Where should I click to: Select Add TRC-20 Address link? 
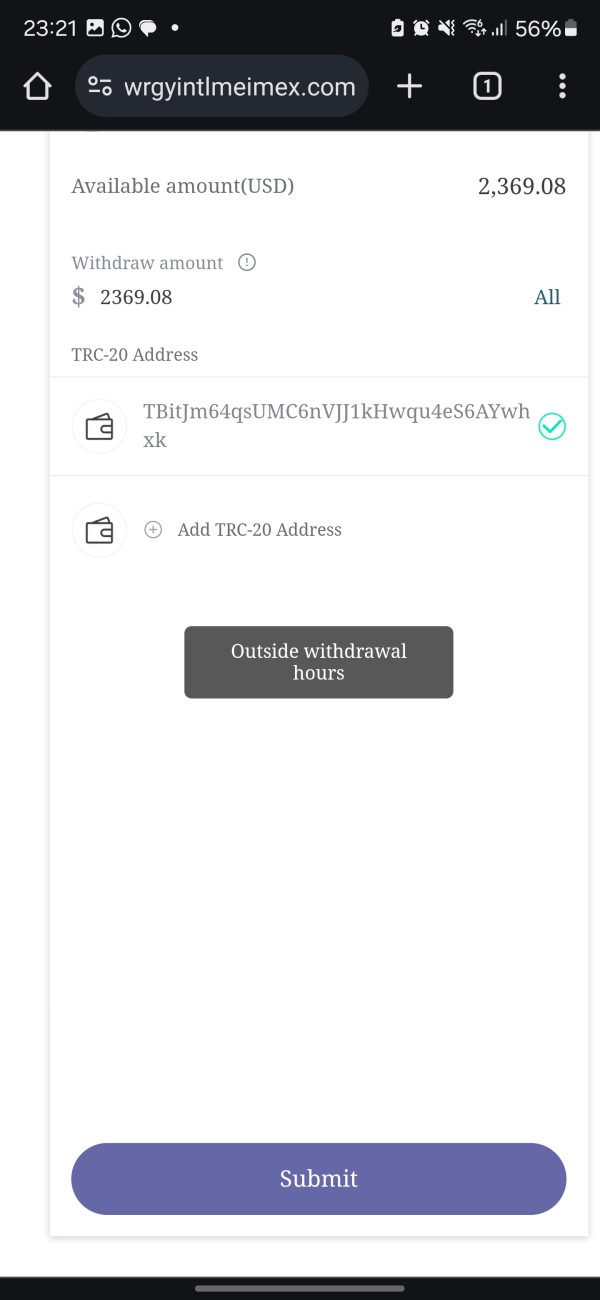(259, 530)
